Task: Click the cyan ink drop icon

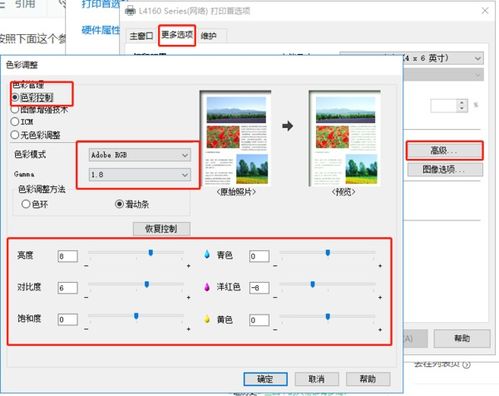Action: (207, 255)
